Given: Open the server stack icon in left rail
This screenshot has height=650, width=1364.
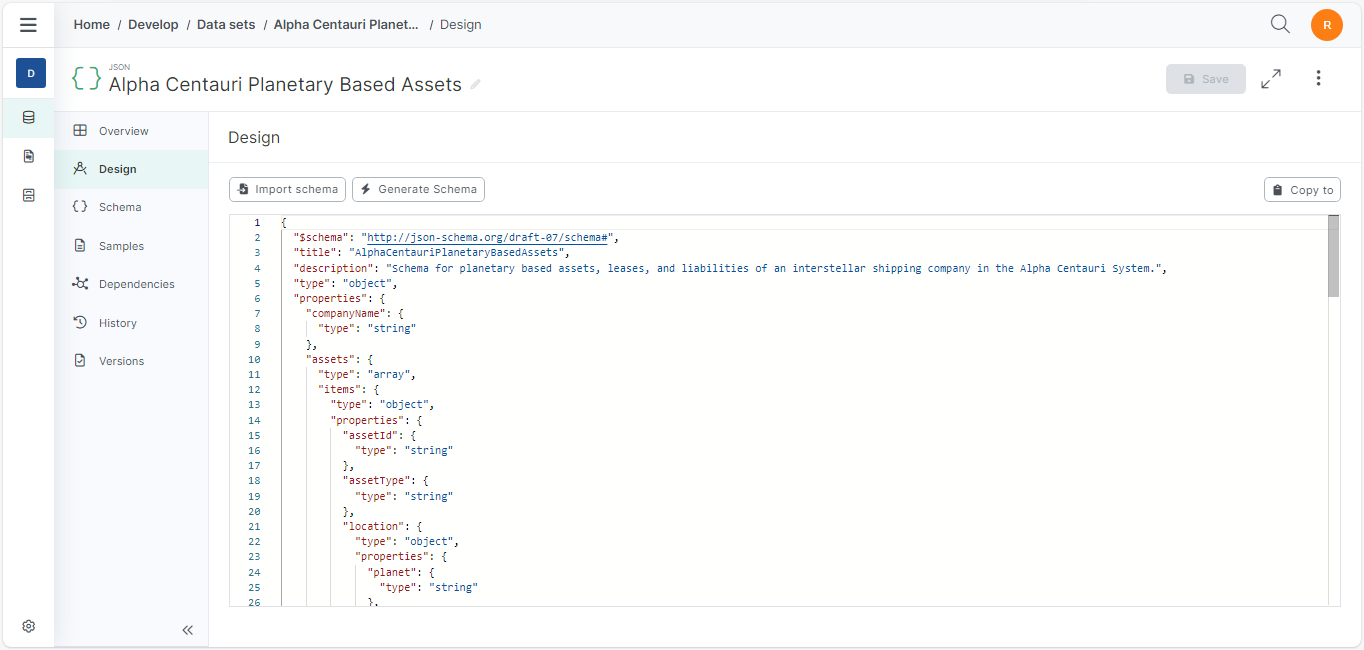Looking at the screenshot, I should point(28,195).
